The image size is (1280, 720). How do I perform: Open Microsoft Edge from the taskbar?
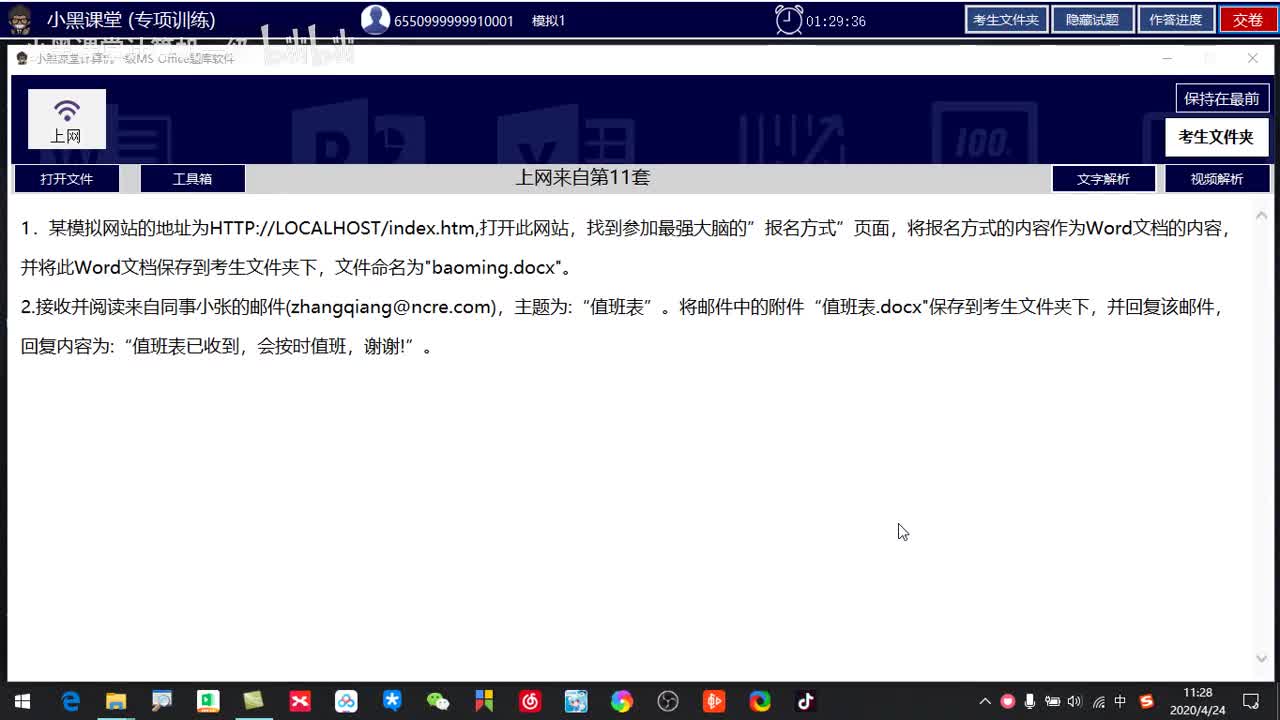(x=70, y=701)
